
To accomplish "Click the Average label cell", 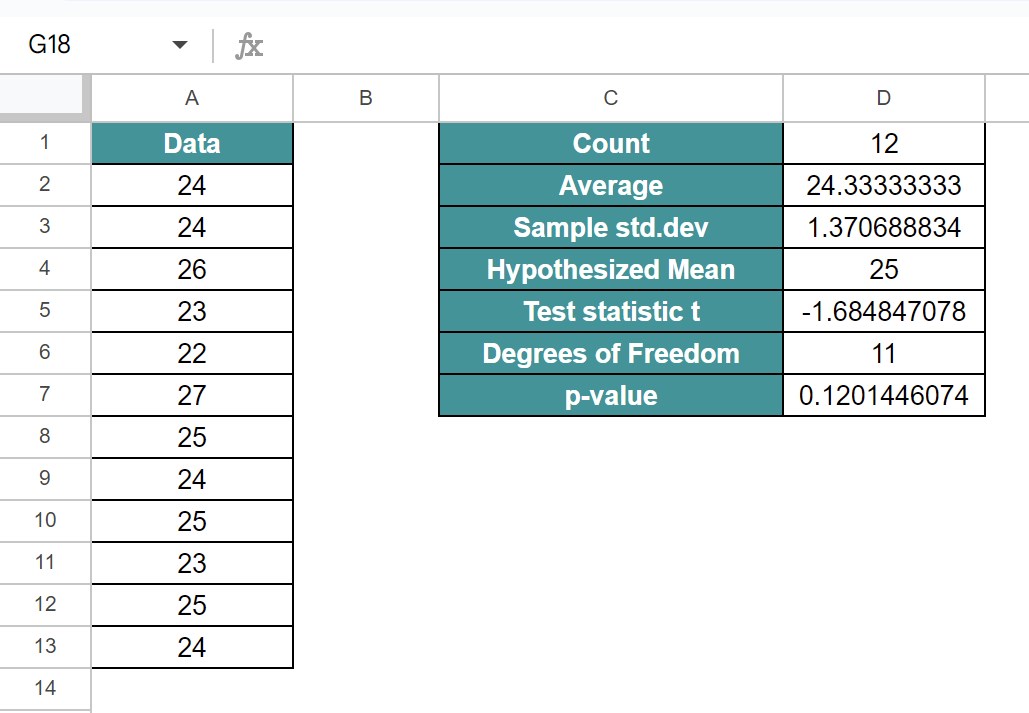I will [611, 185].
